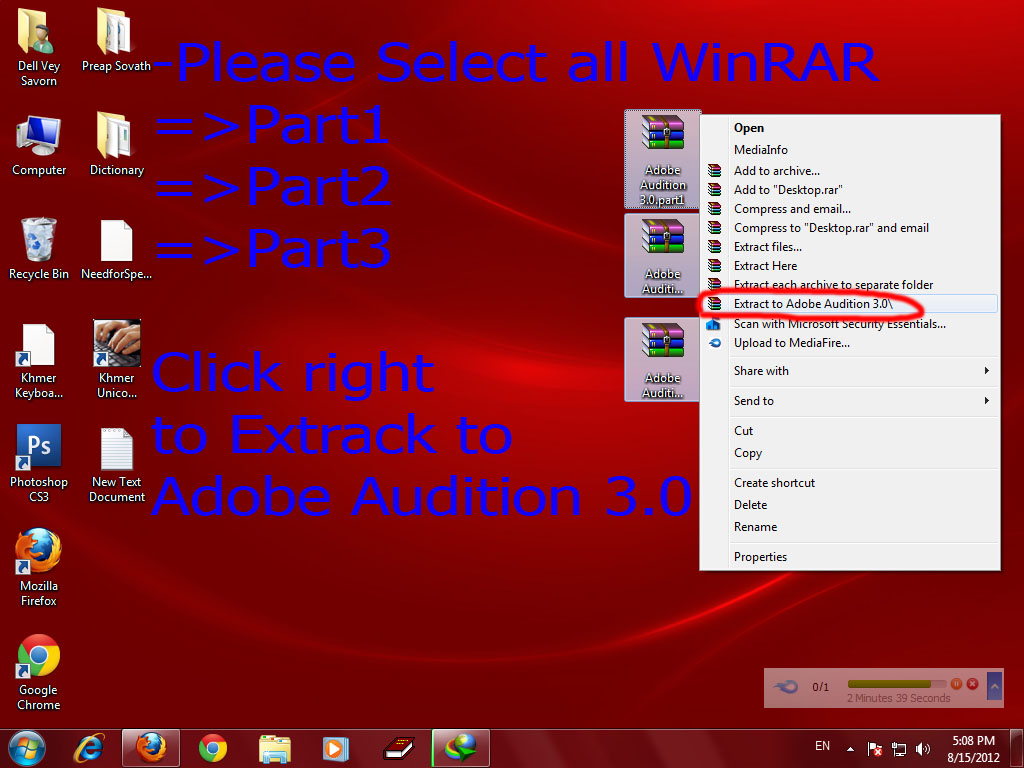Viewport: 1024px width, 768px height.
Task: Open the volume speaker tray icon
Action: [x=922, y=748]
